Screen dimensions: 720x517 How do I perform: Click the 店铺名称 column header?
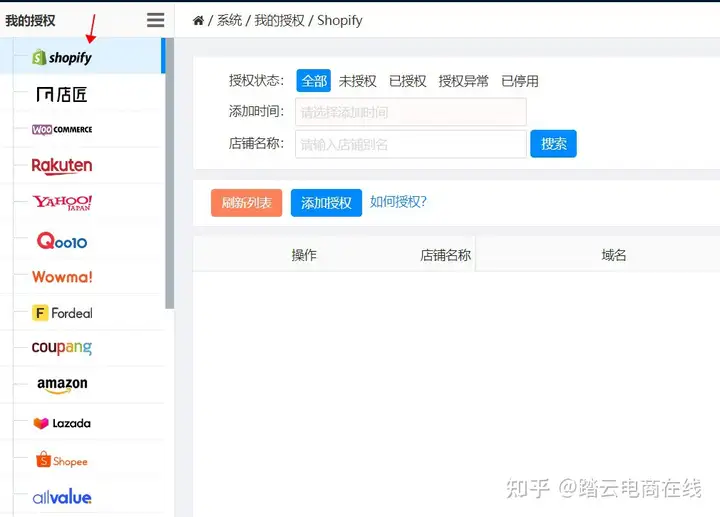(445, 255)
